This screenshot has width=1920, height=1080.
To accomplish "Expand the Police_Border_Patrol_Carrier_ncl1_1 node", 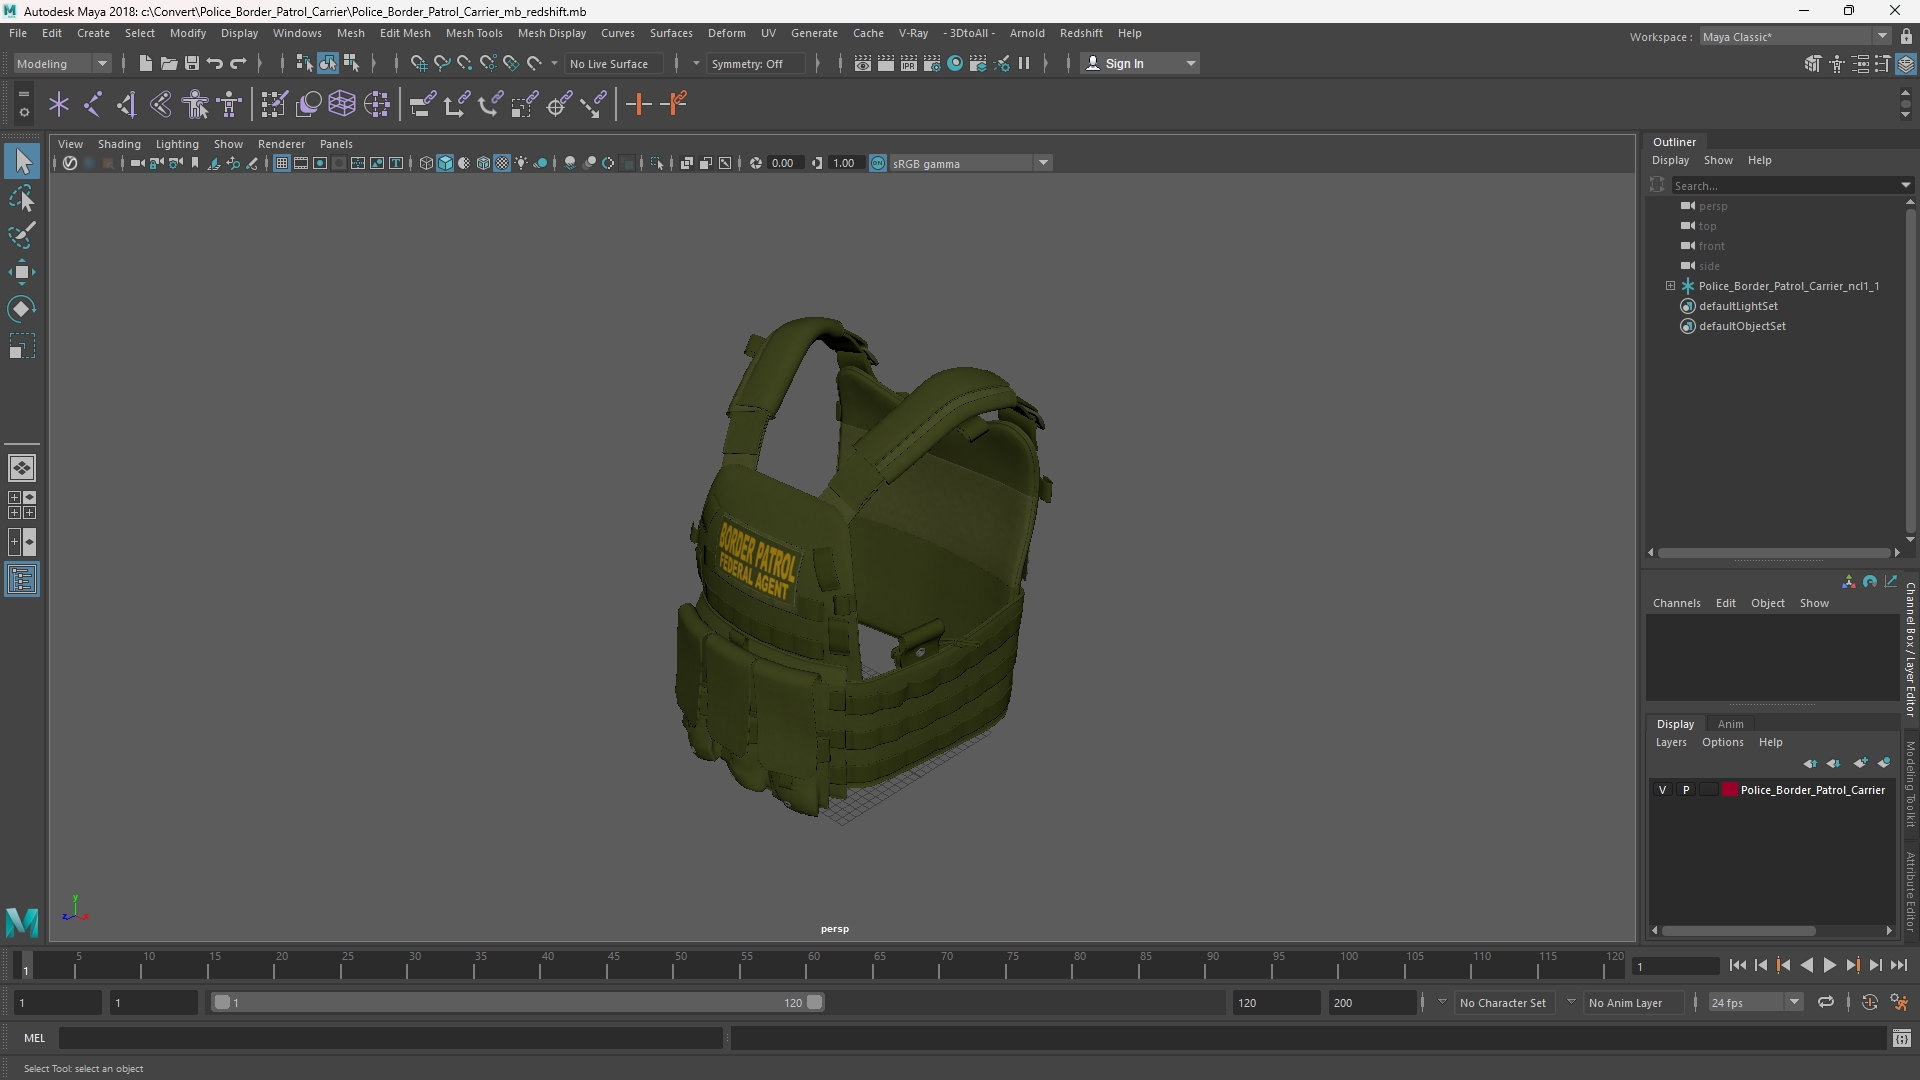I will pyautogui.click(x=1670, y=286).
